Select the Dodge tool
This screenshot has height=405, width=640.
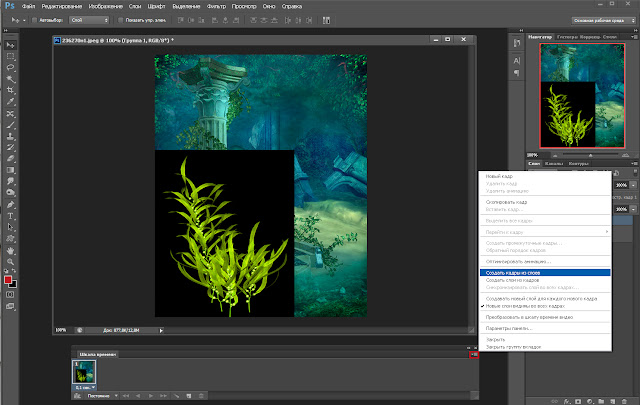pos(10,193)
